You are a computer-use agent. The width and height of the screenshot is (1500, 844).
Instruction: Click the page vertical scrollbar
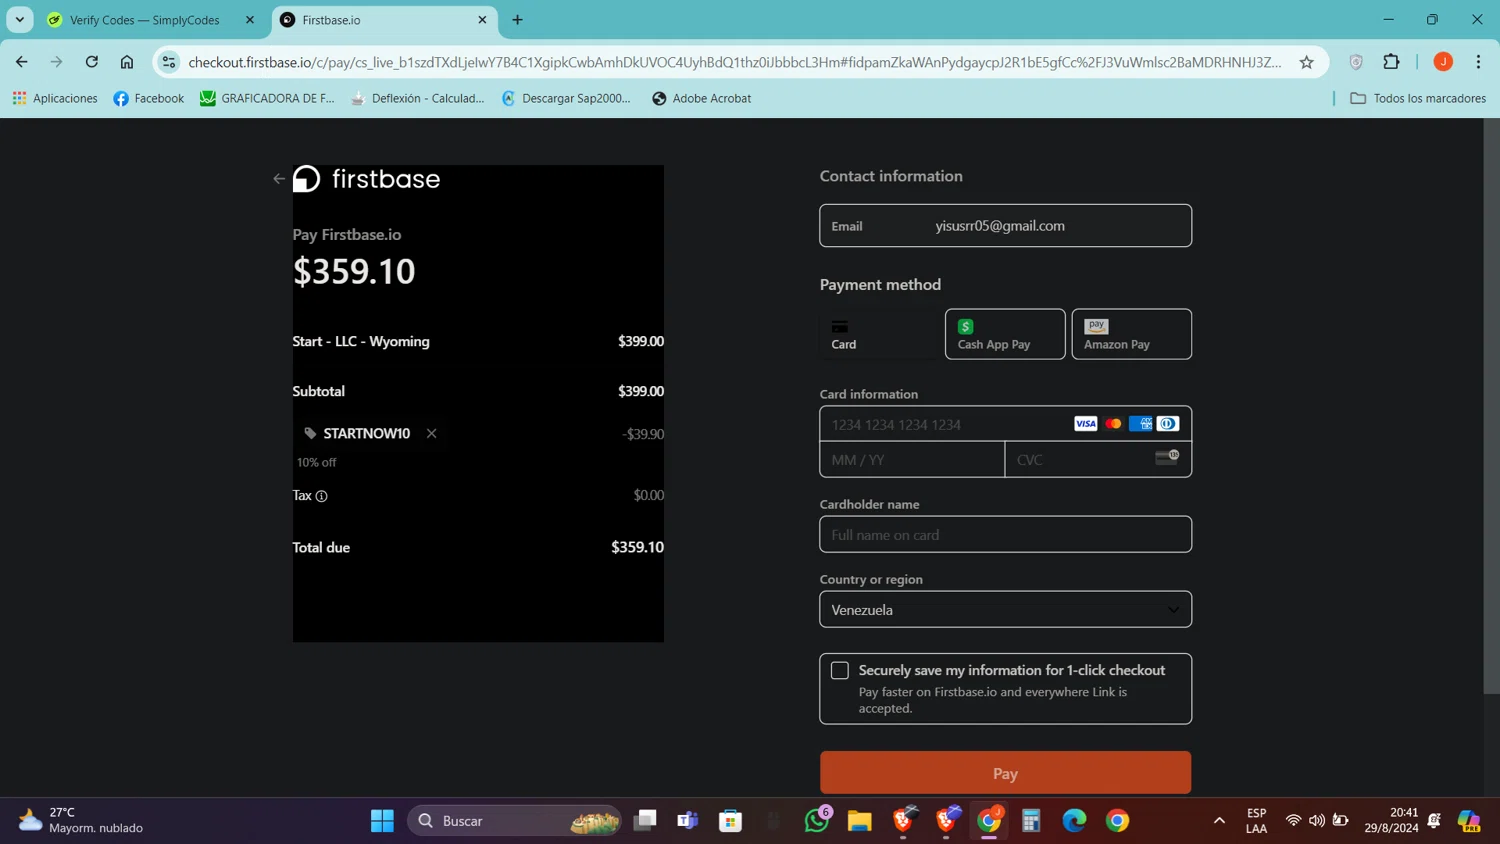pos(1491,405)
